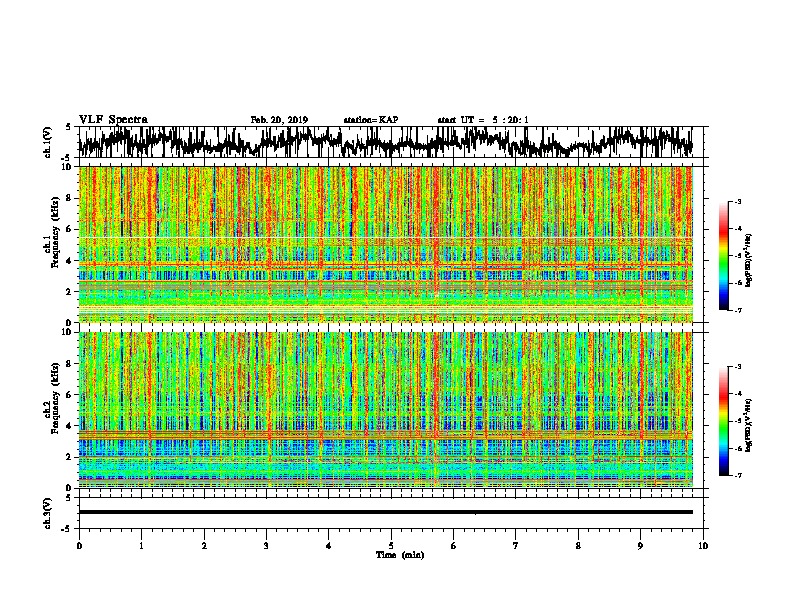This screenshot has height=612, width=792.
Task: Click the "5" tick on the time axis
Action: click(x=391, y=546)
